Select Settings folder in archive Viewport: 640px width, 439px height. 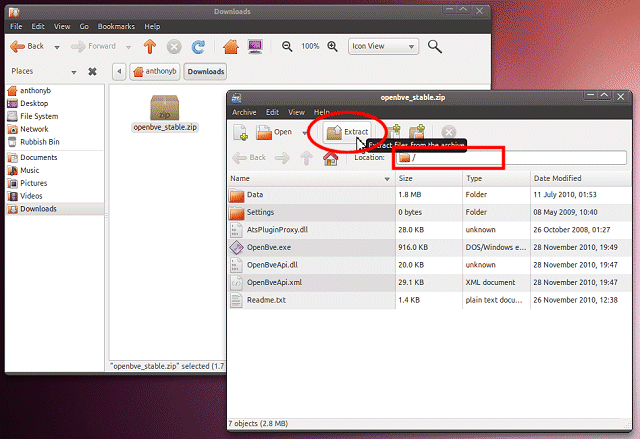tap(430, 213)
